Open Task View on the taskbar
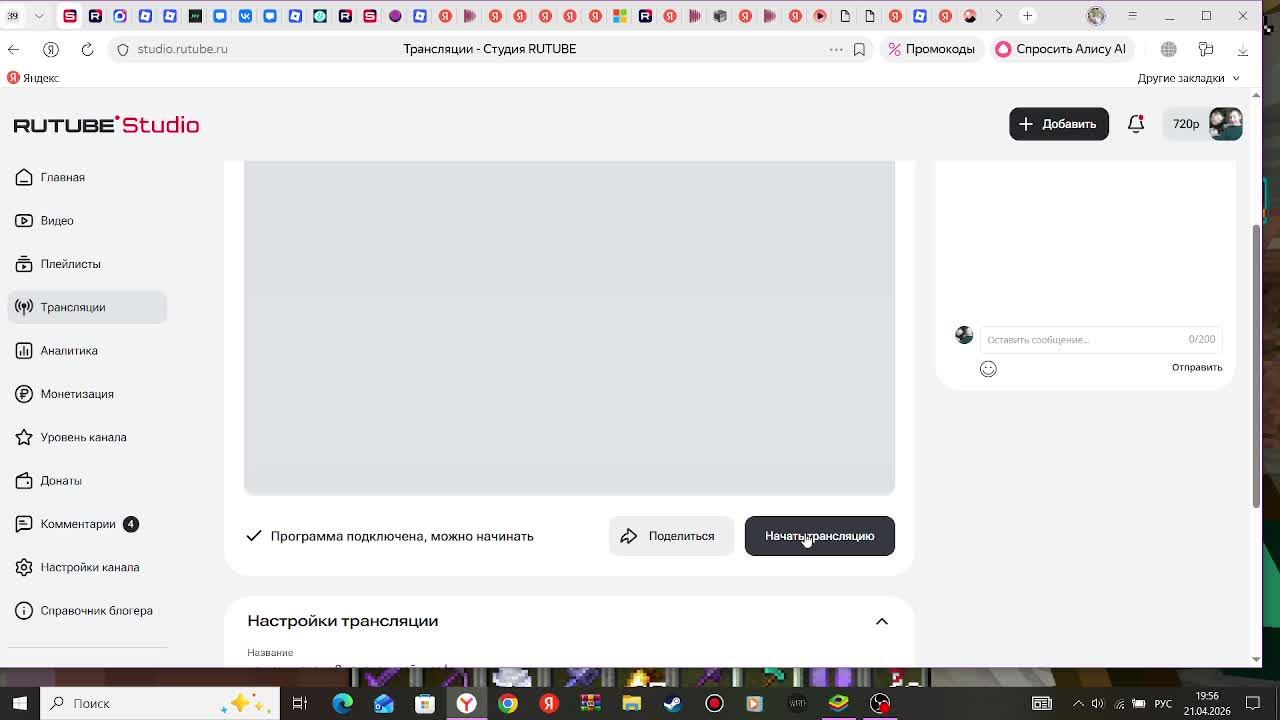This screenshot has height=720, width=1280. 299,703
